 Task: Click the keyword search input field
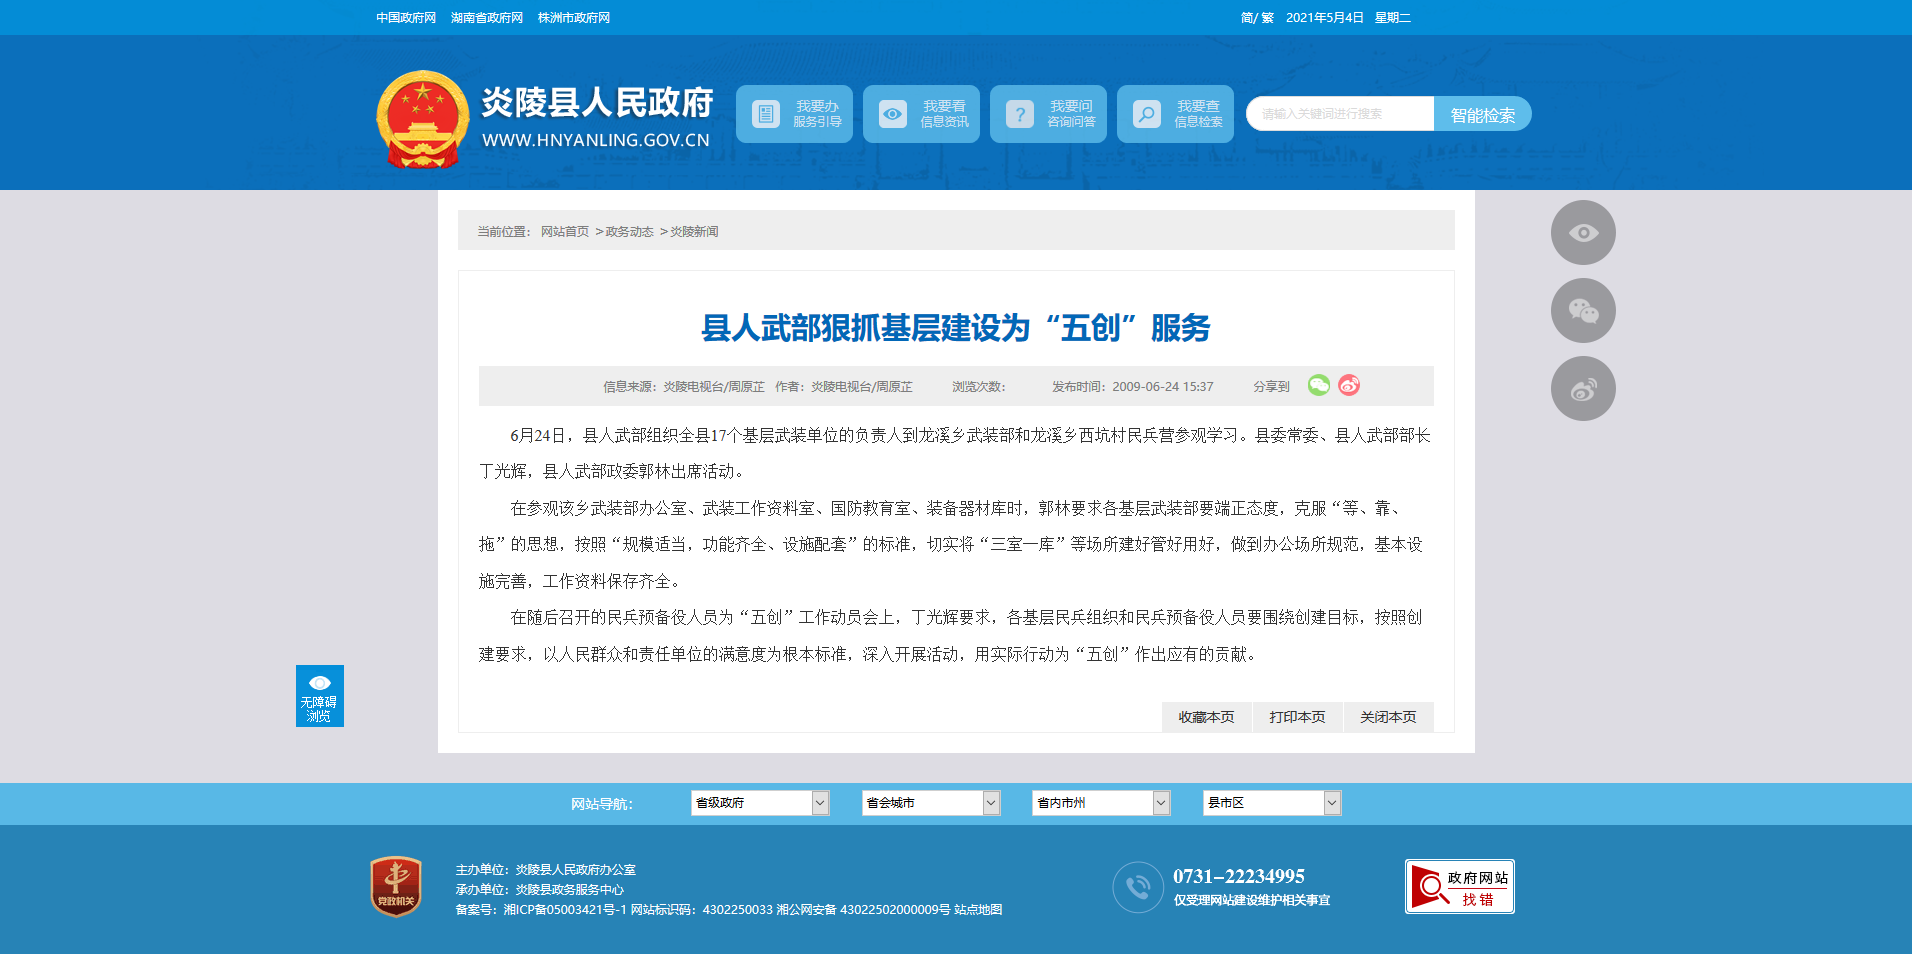(1340, 114)
